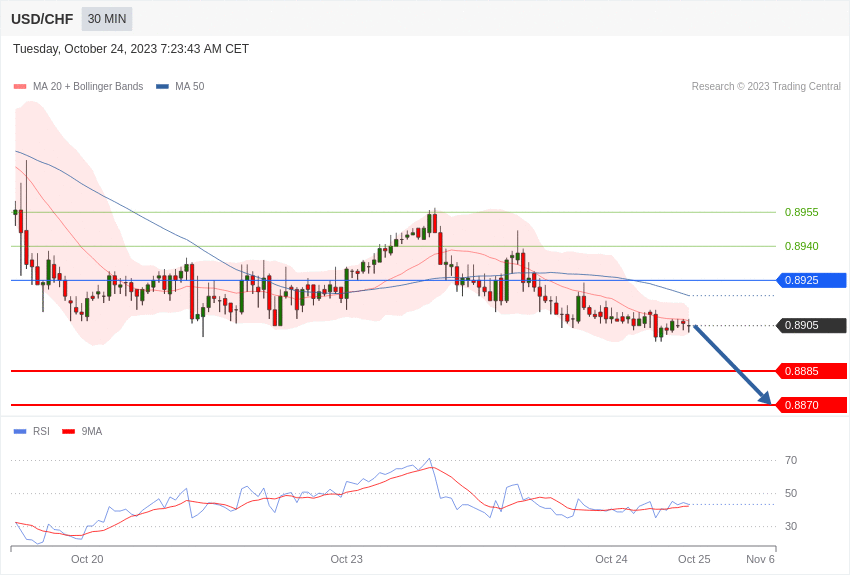Select the RSI legend label
The image size is (850, 576).
(41, 432)
